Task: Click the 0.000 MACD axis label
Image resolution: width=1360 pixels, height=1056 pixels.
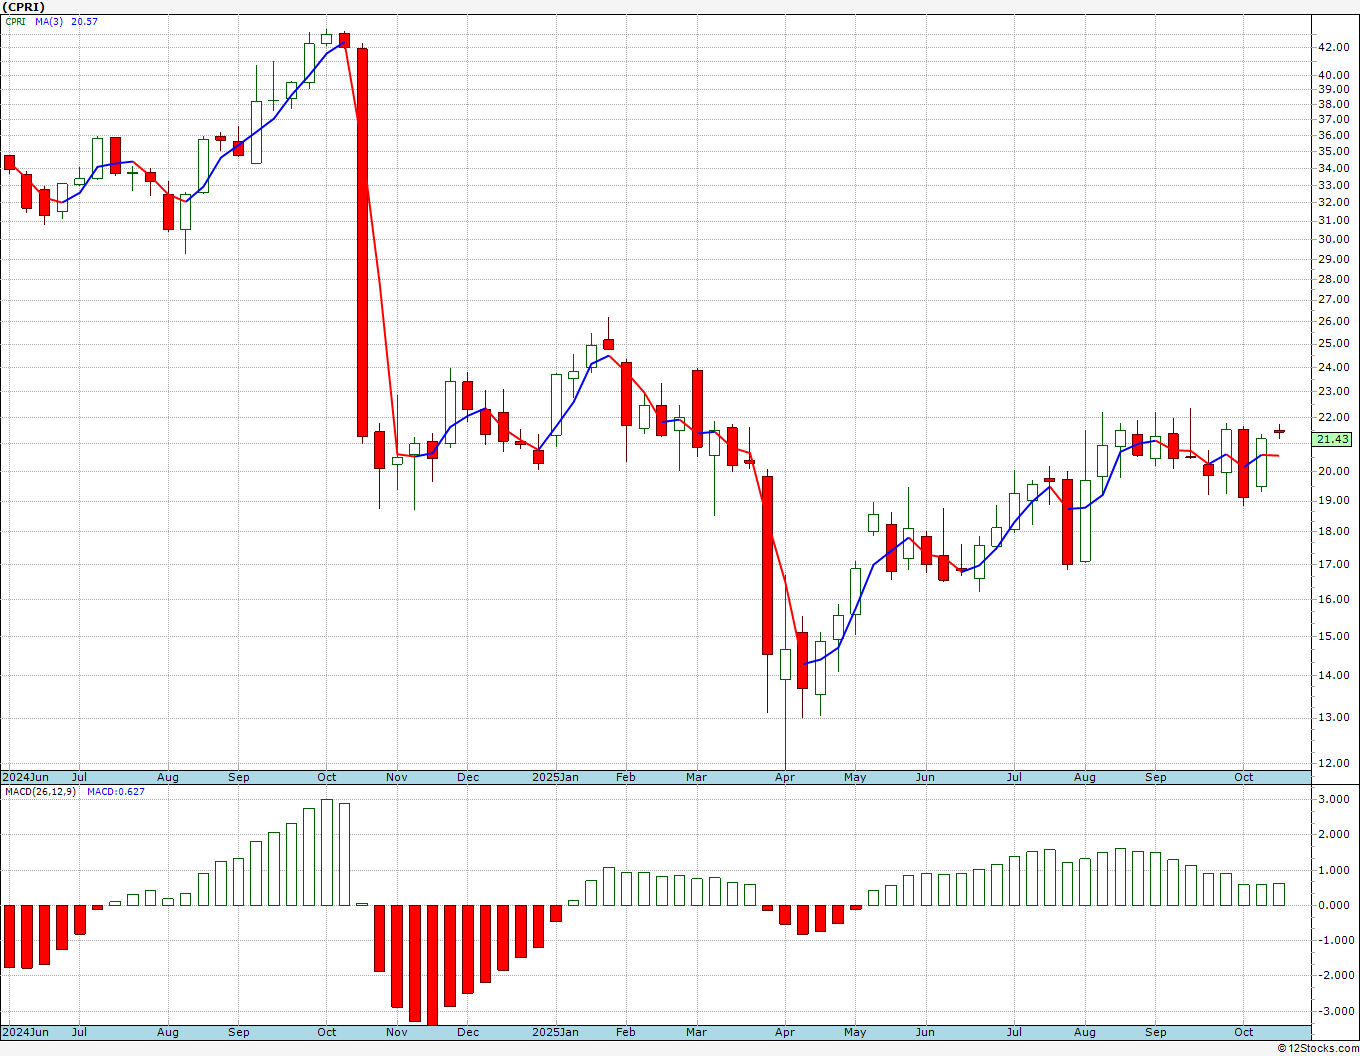Action: click(x=1335, y=905)
